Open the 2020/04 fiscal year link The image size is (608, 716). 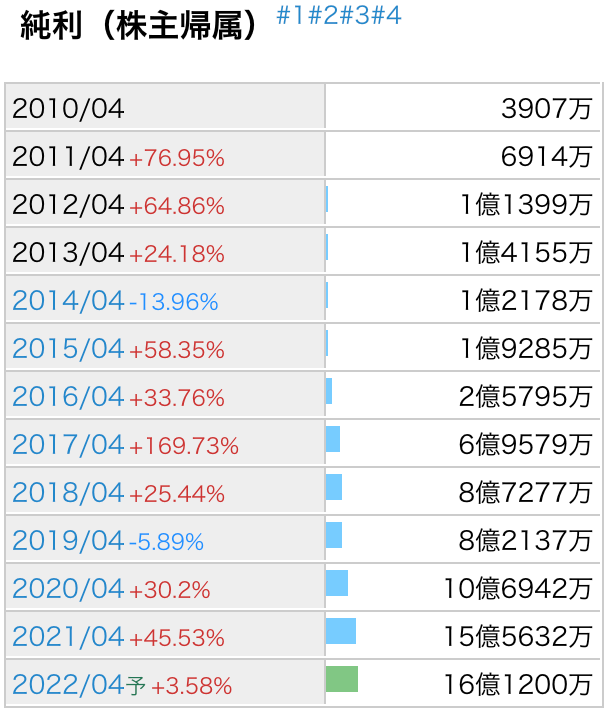coord(68,589)
